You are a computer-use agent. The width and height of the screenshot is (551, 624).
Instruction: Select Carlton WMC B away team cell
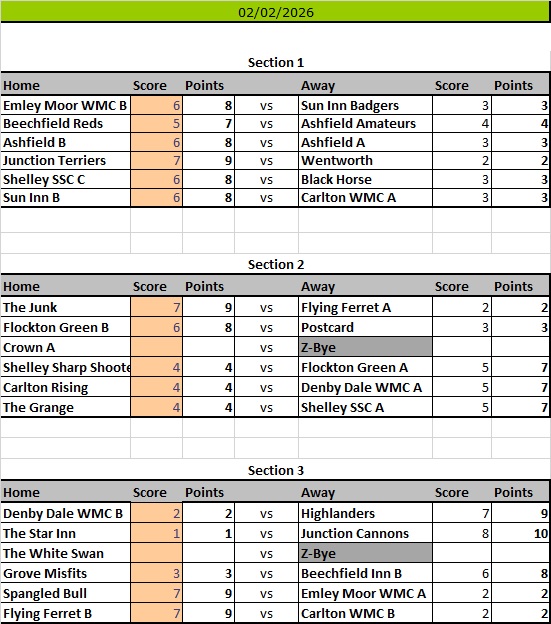(x=365, y=613)
